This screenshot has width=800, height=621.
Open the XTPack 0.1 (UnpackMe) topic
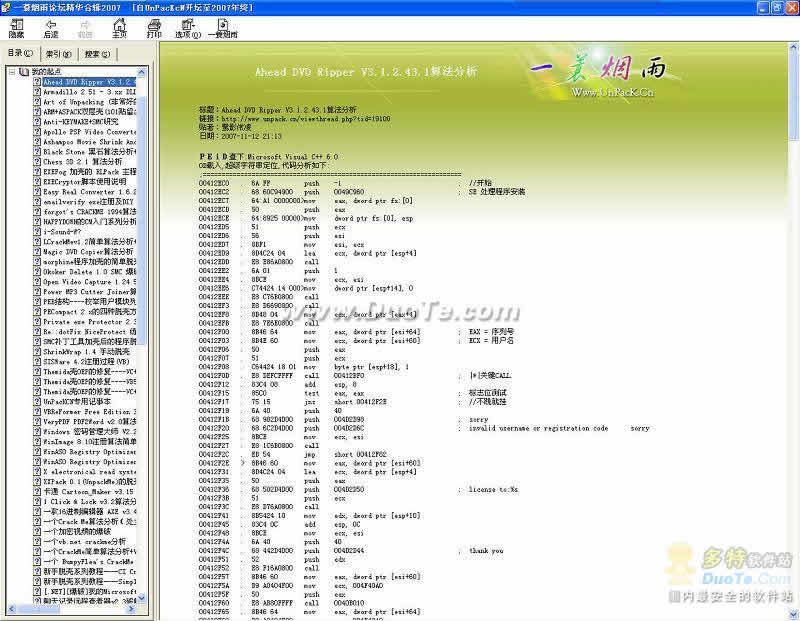point(89,482)
